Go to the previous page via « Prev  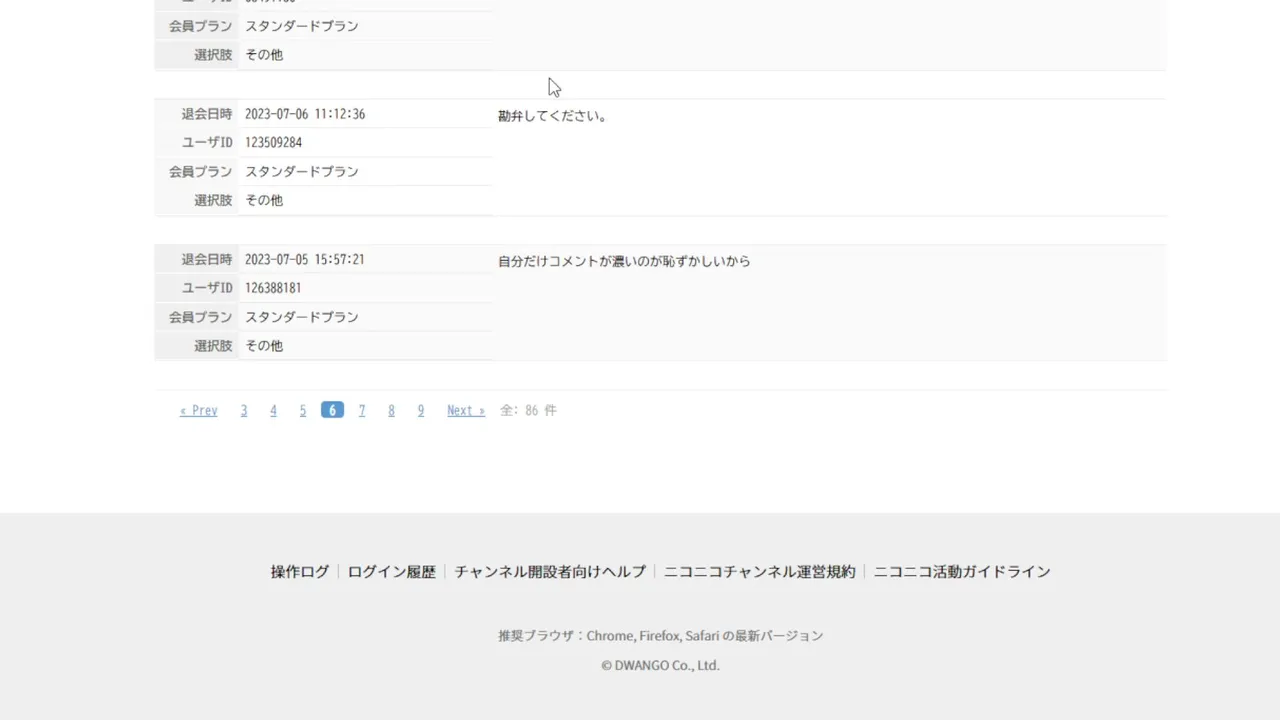pyautogui.click(x=198, y=411)
